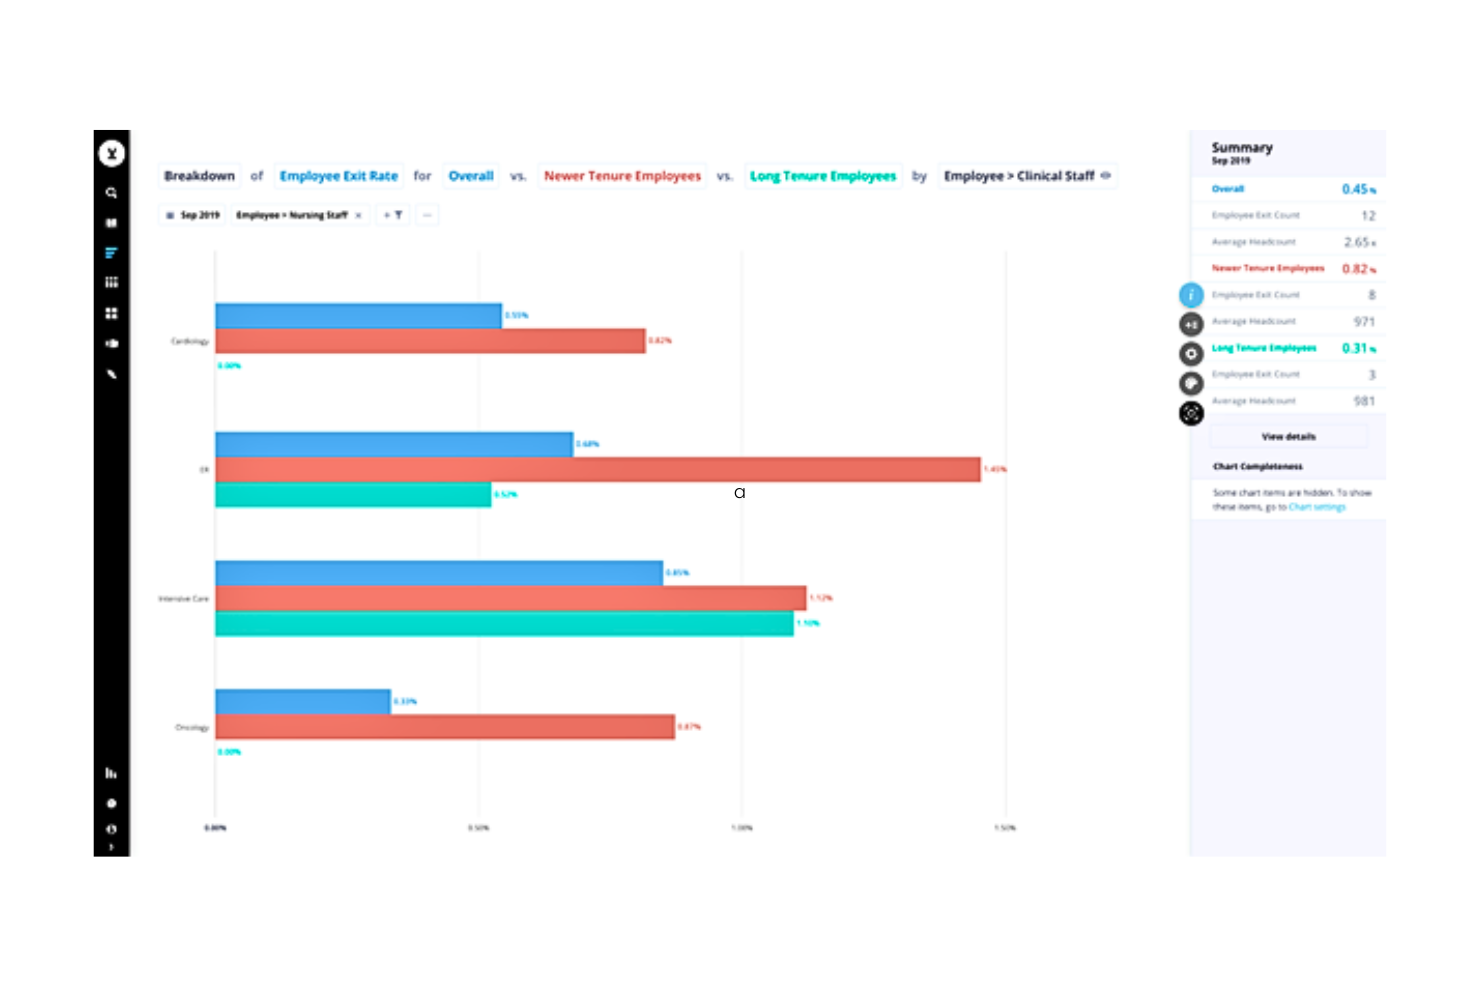The image size is (1480, 987).
Task: Click the bar chart icon near sidebar bottom
Action: point(111,772)
